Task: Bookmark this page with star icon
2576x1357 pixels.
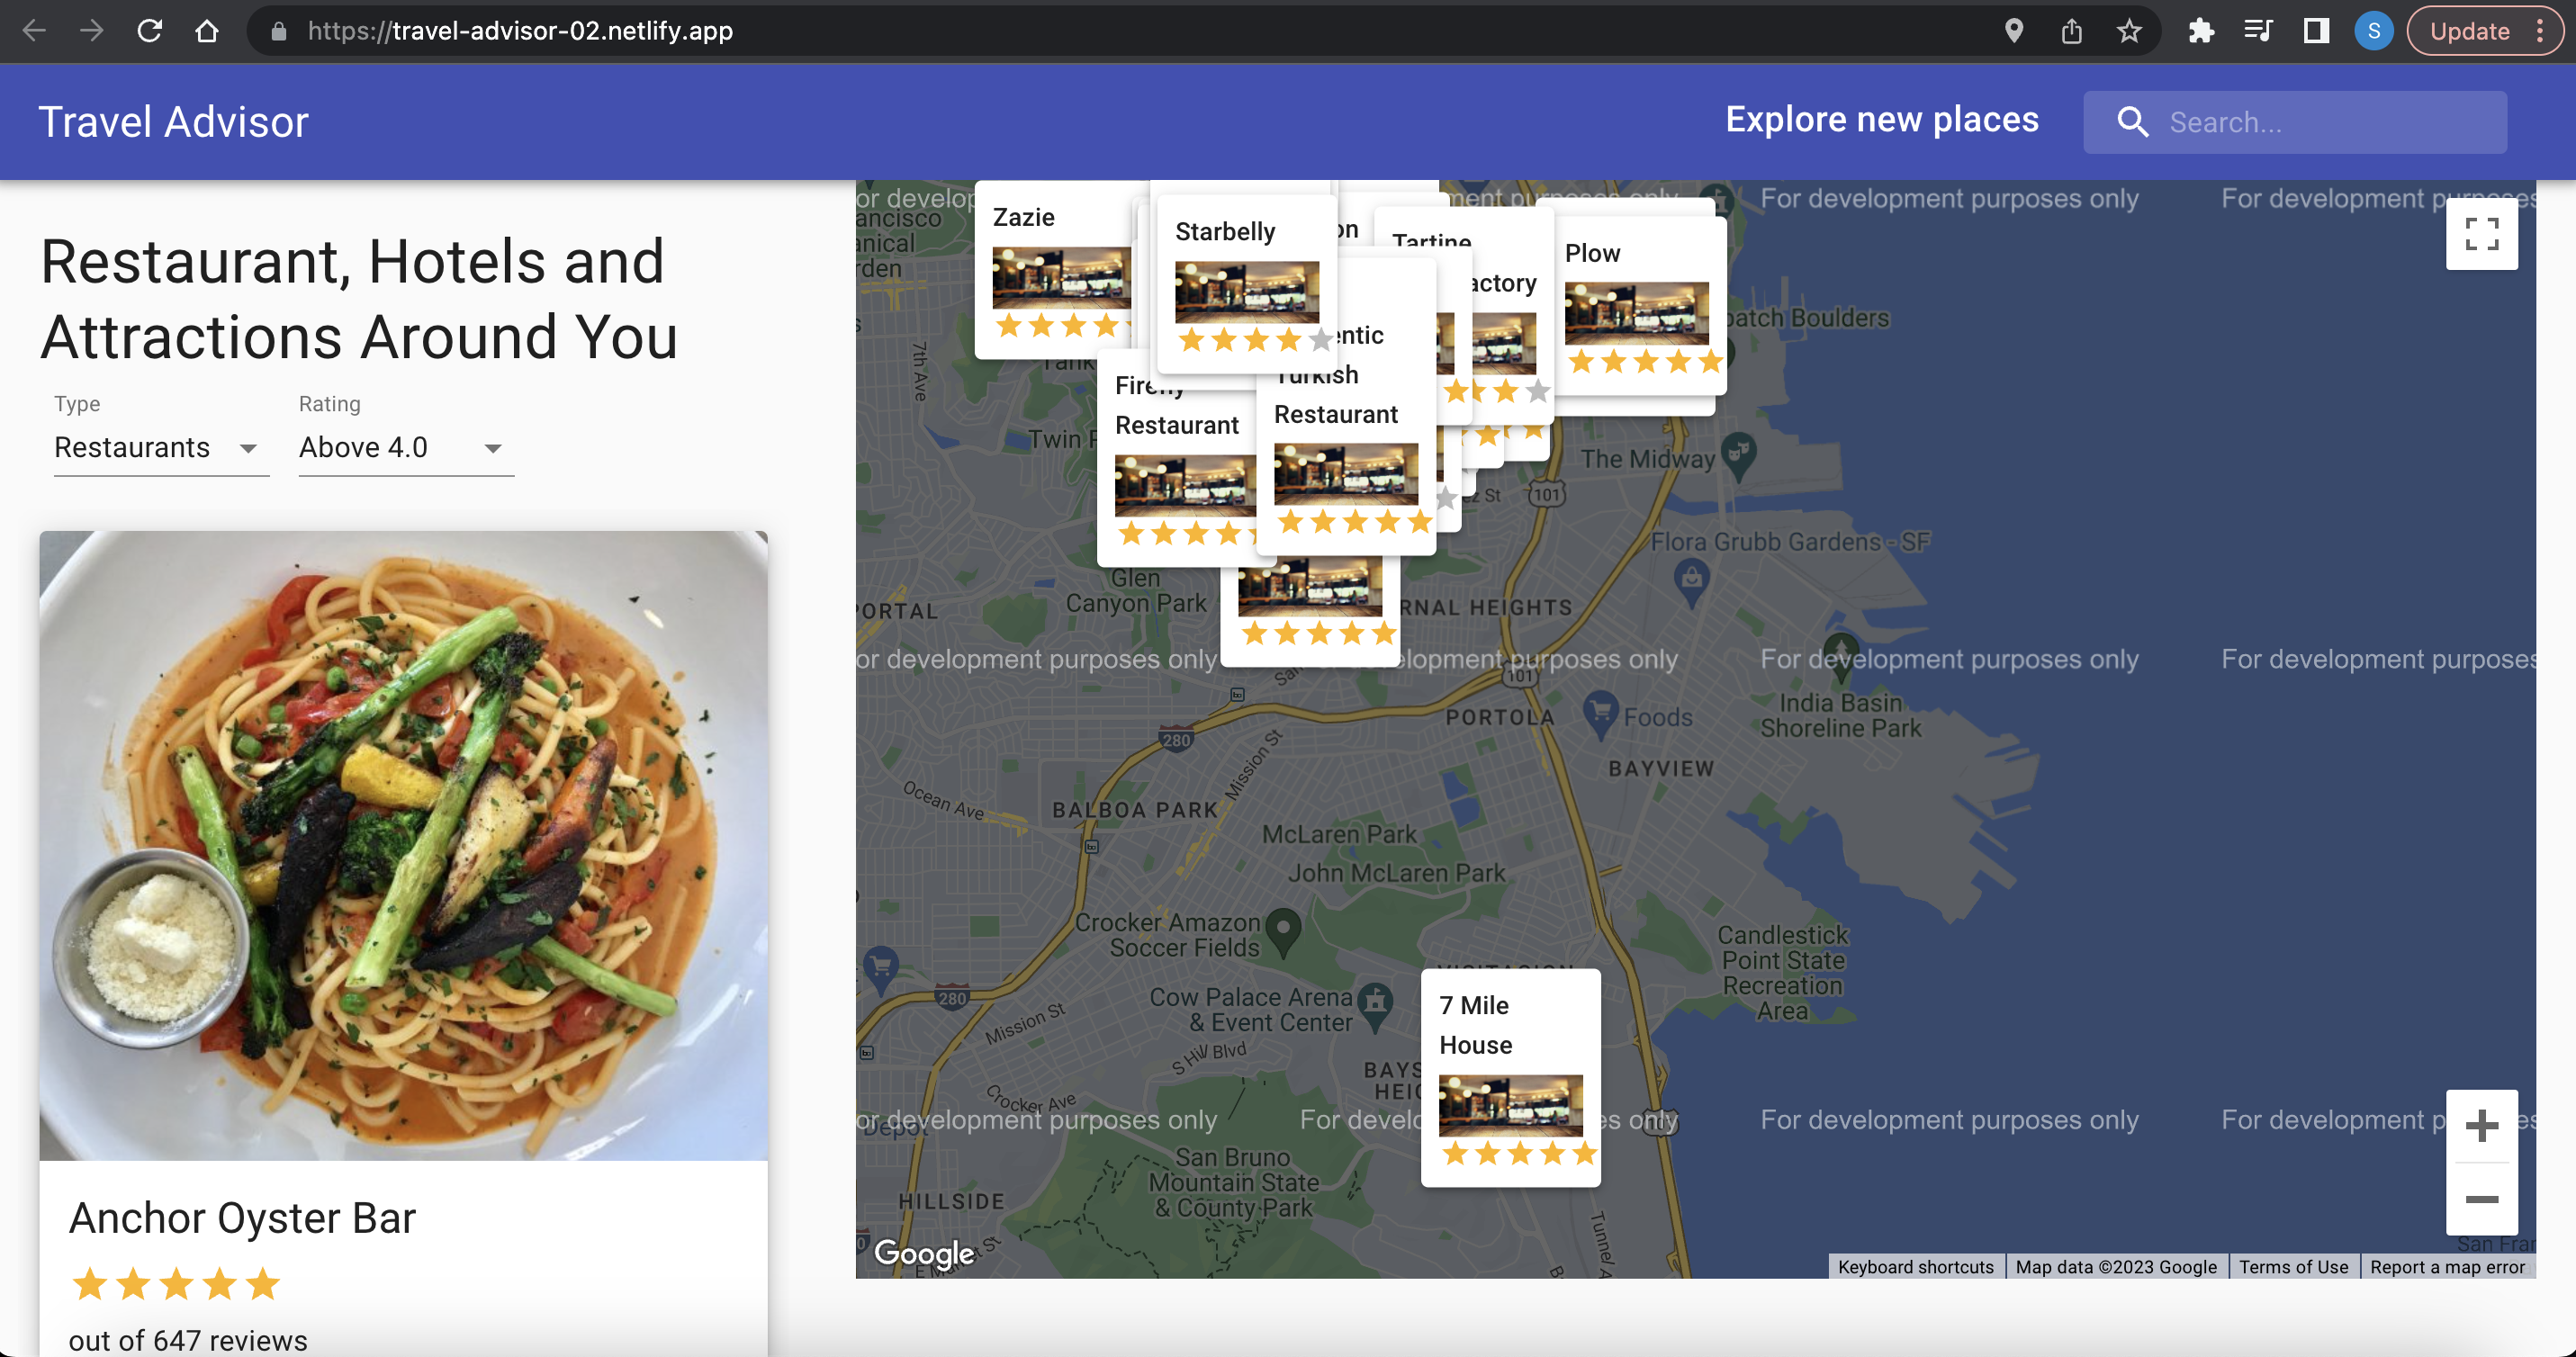Action: (2129, 31)
